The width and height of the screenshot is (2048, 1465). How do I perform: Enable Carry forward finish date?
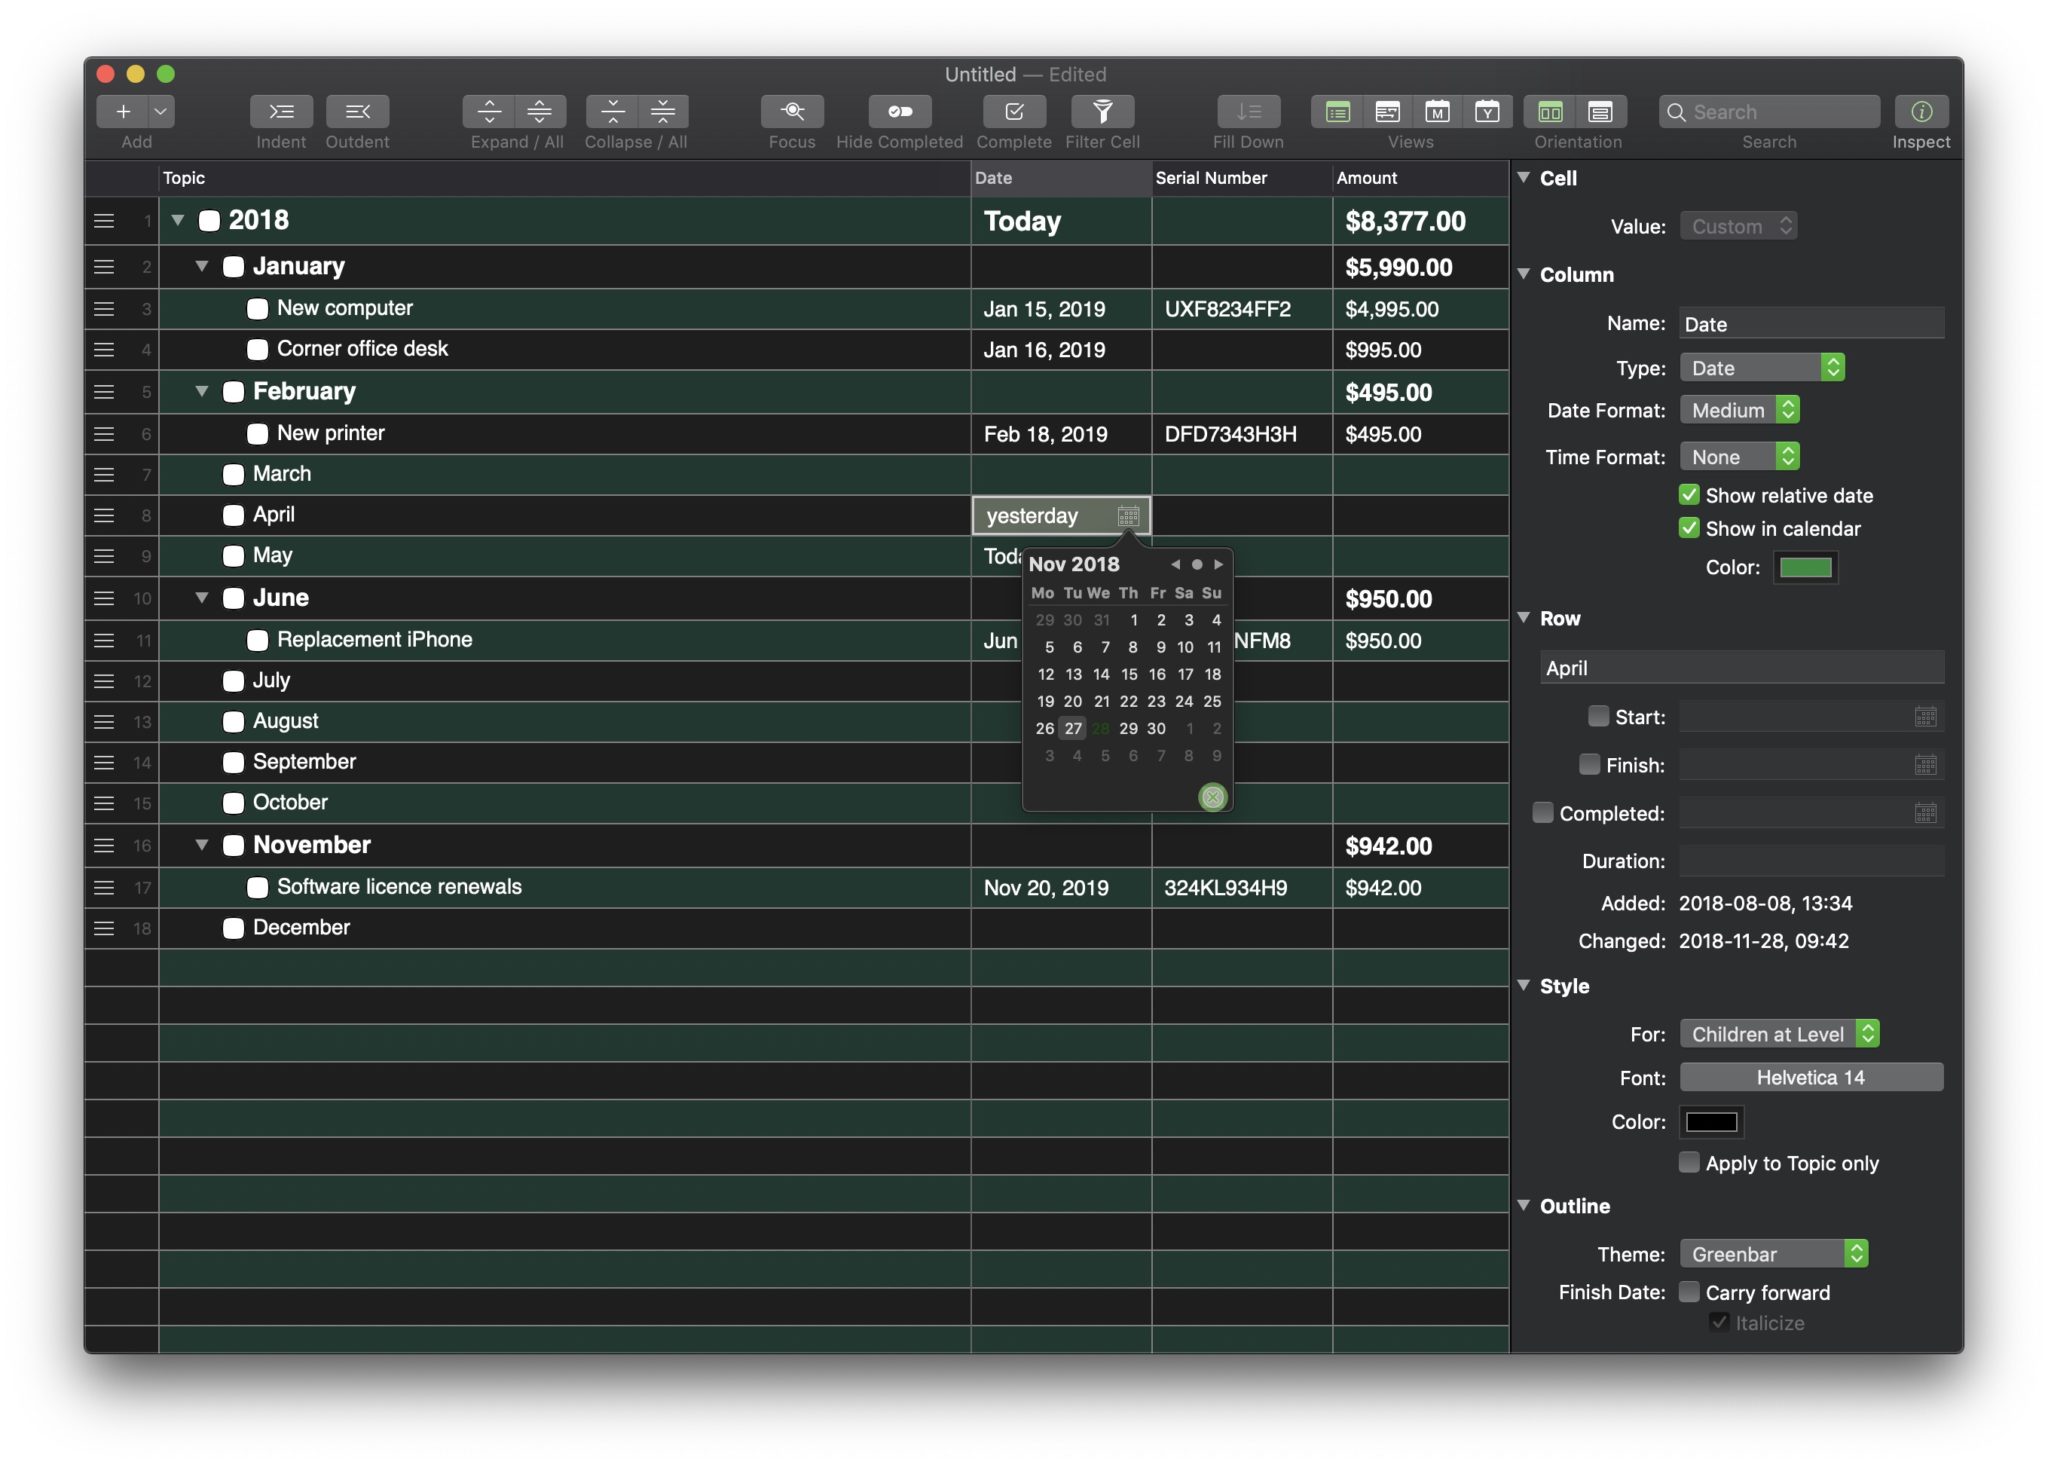click(1689, 1291)
